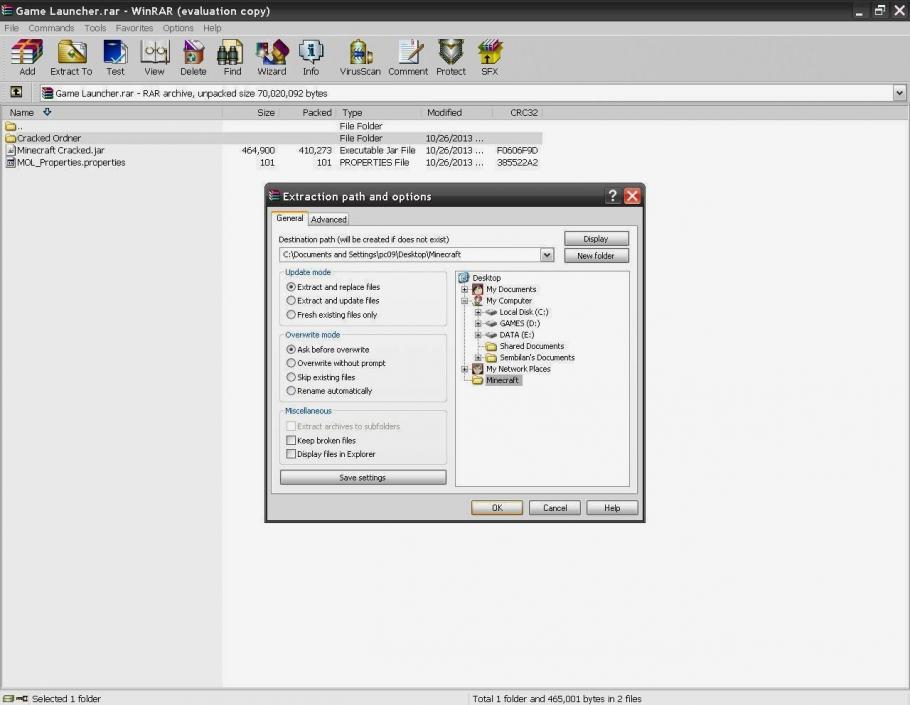
Task: Select the Minecraft folder in tree
Action: (x=503, y=380)
